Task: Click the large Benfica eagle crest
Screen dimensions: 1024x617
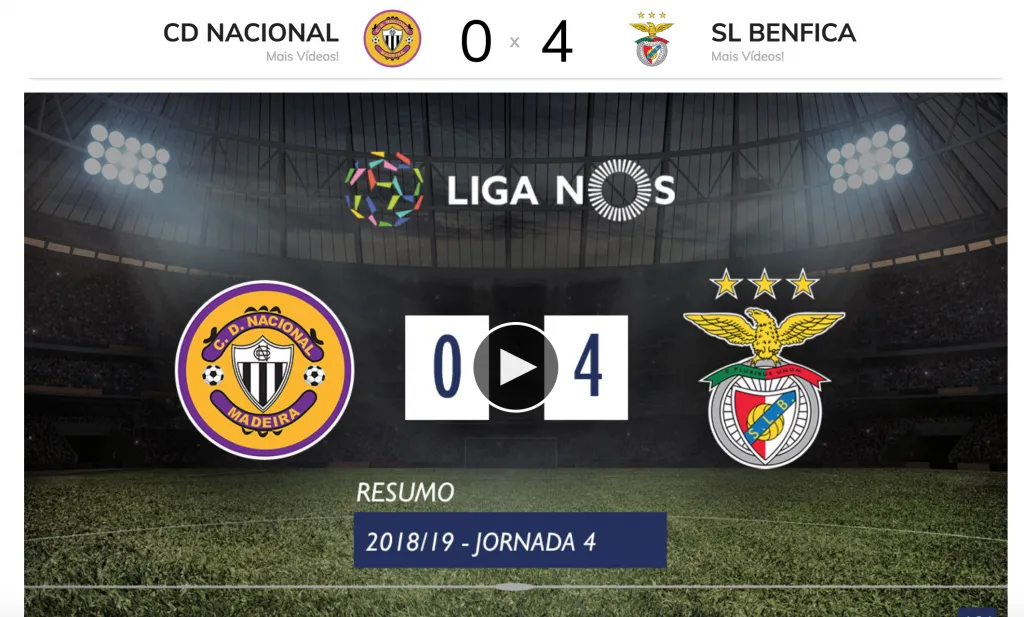Action: point(764,385)
